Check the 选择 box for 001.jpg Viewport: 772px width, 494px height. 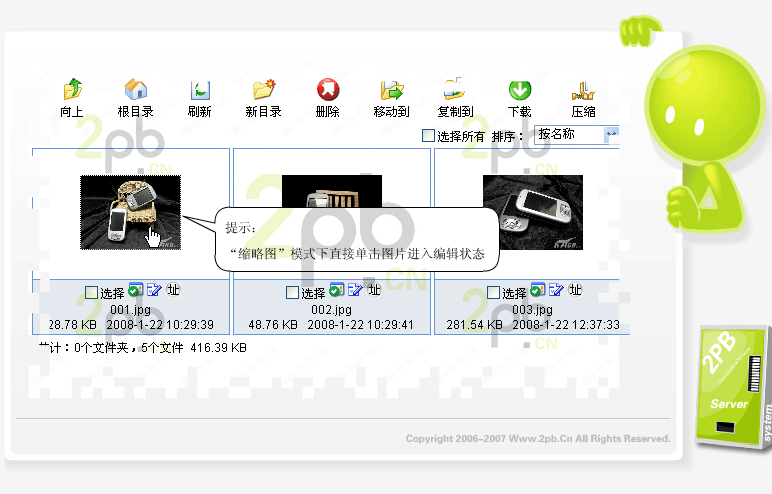[92, 293]
